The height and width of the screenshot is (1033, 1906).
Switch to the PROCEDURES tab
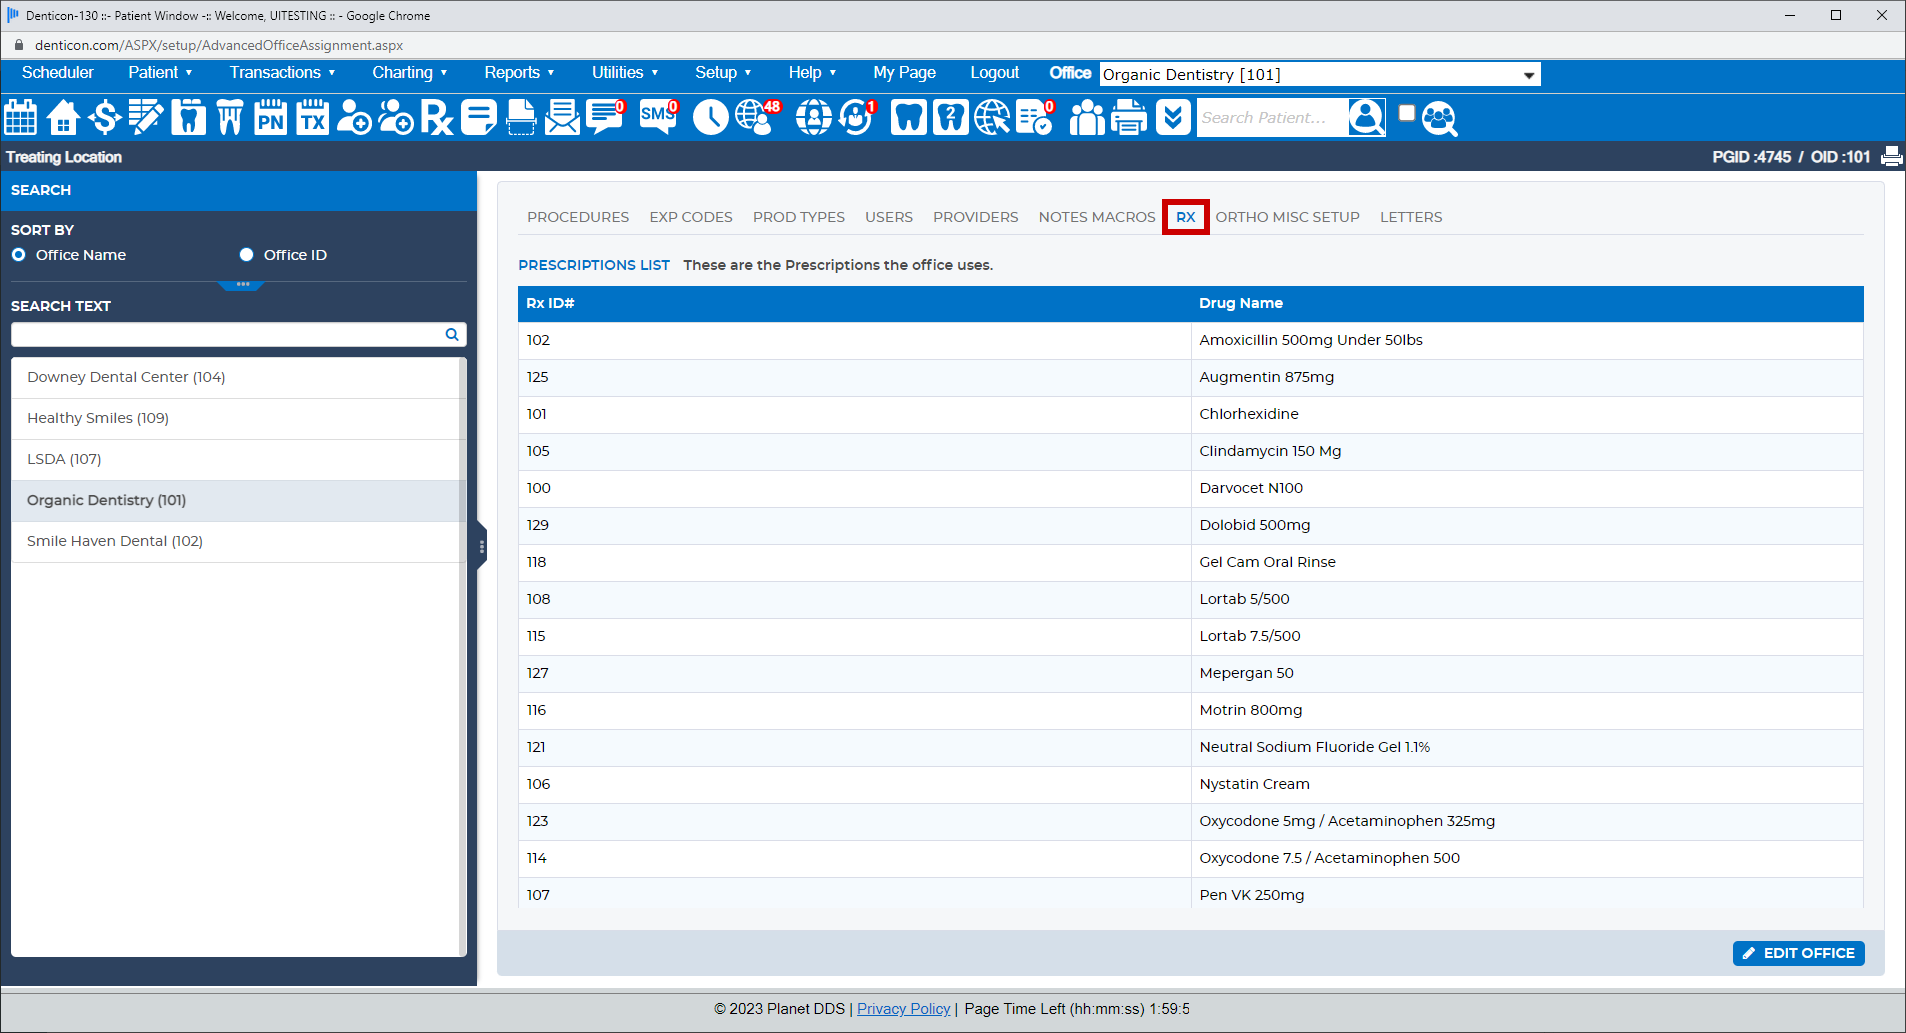click(x=578, y=217)
